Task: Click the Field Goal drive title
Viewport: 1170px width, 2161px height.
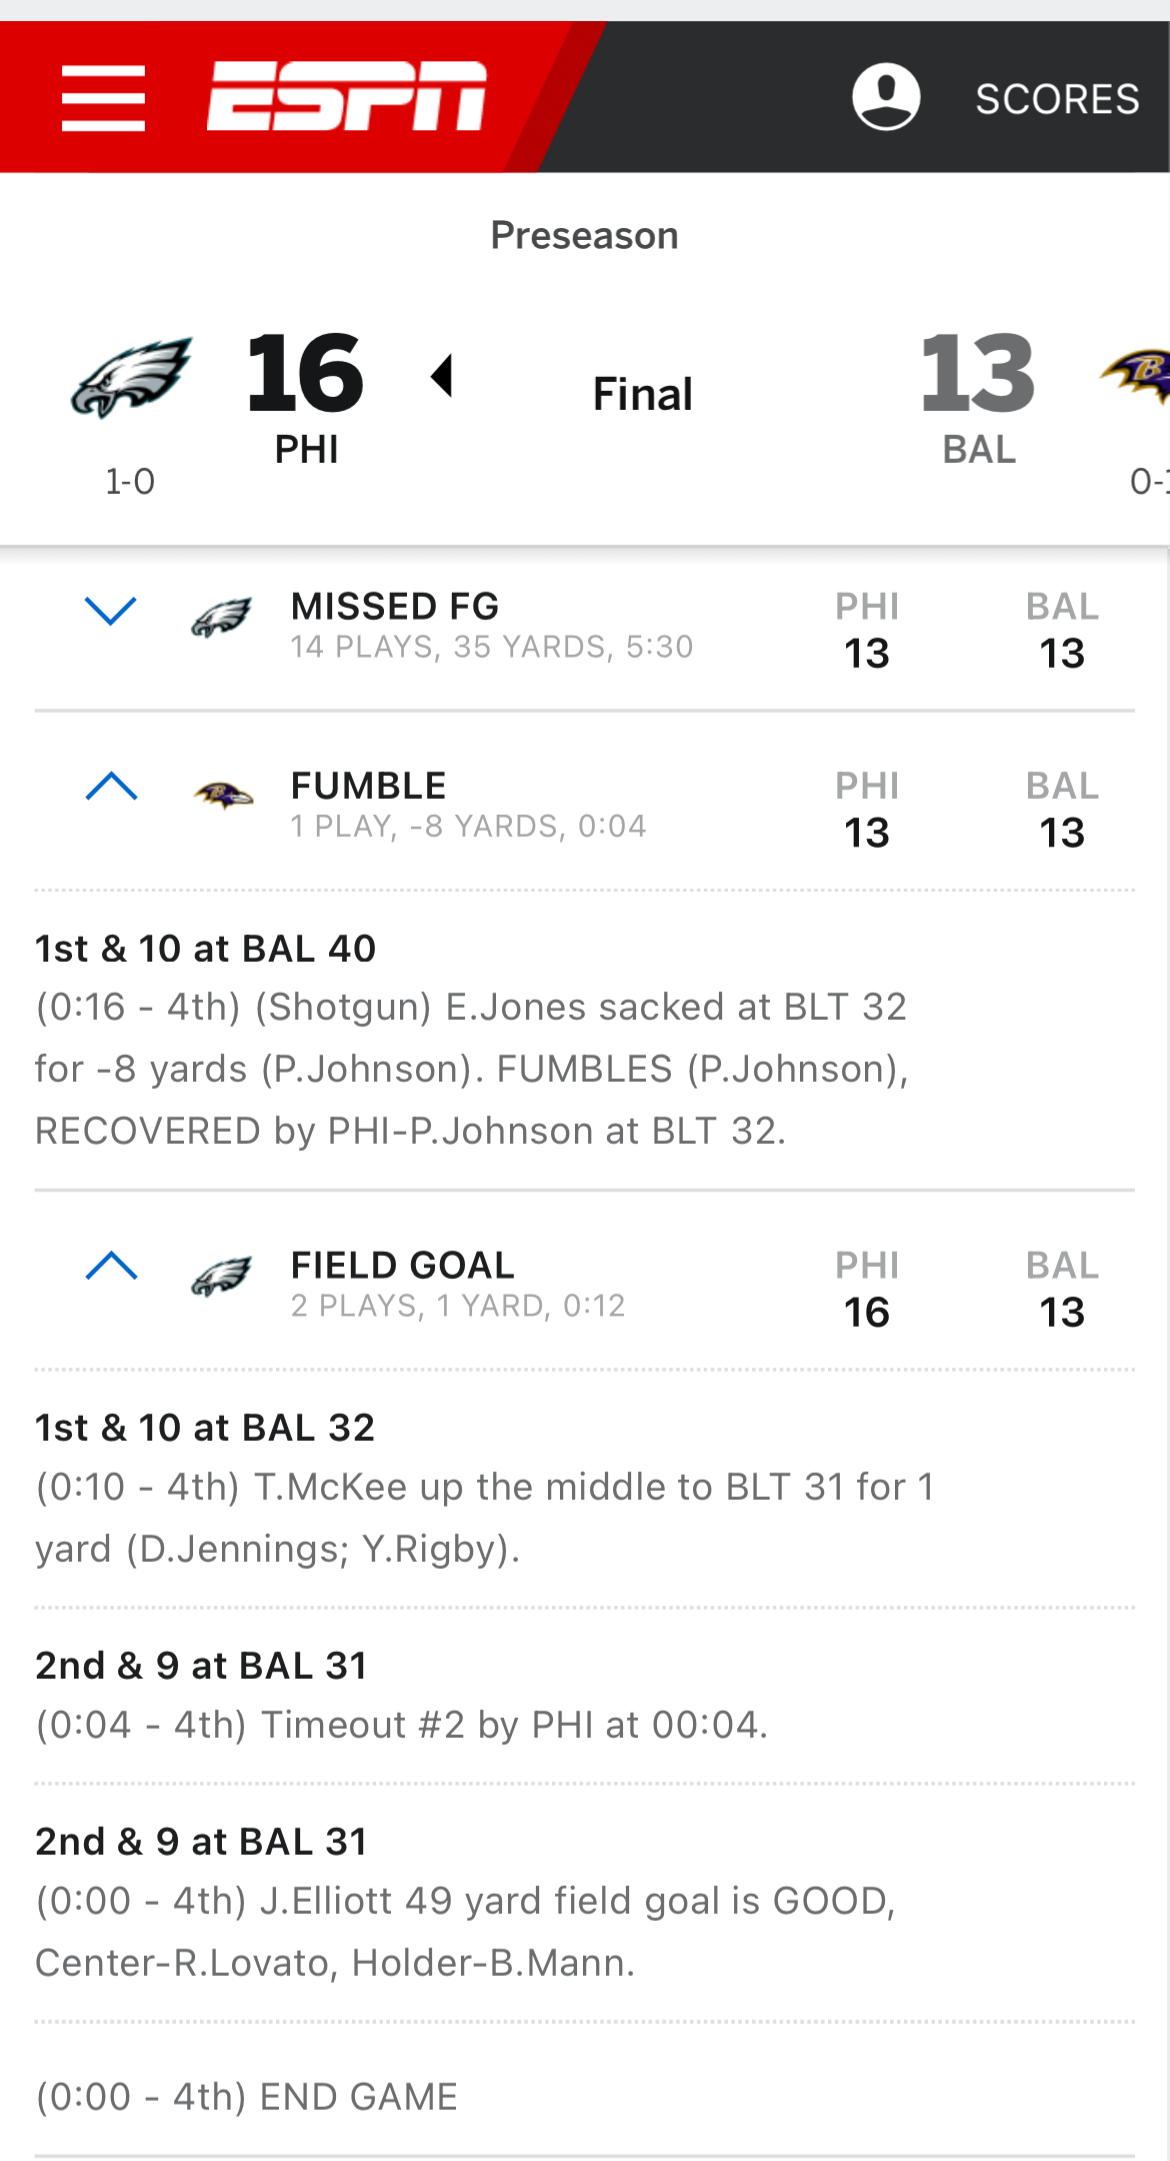Action: 402,1265
